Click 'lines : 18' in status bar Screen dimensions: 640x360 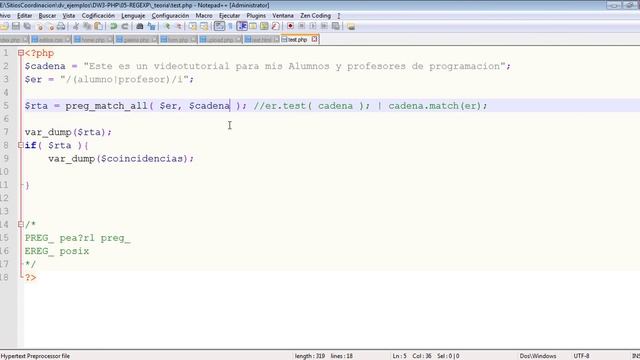342,356
